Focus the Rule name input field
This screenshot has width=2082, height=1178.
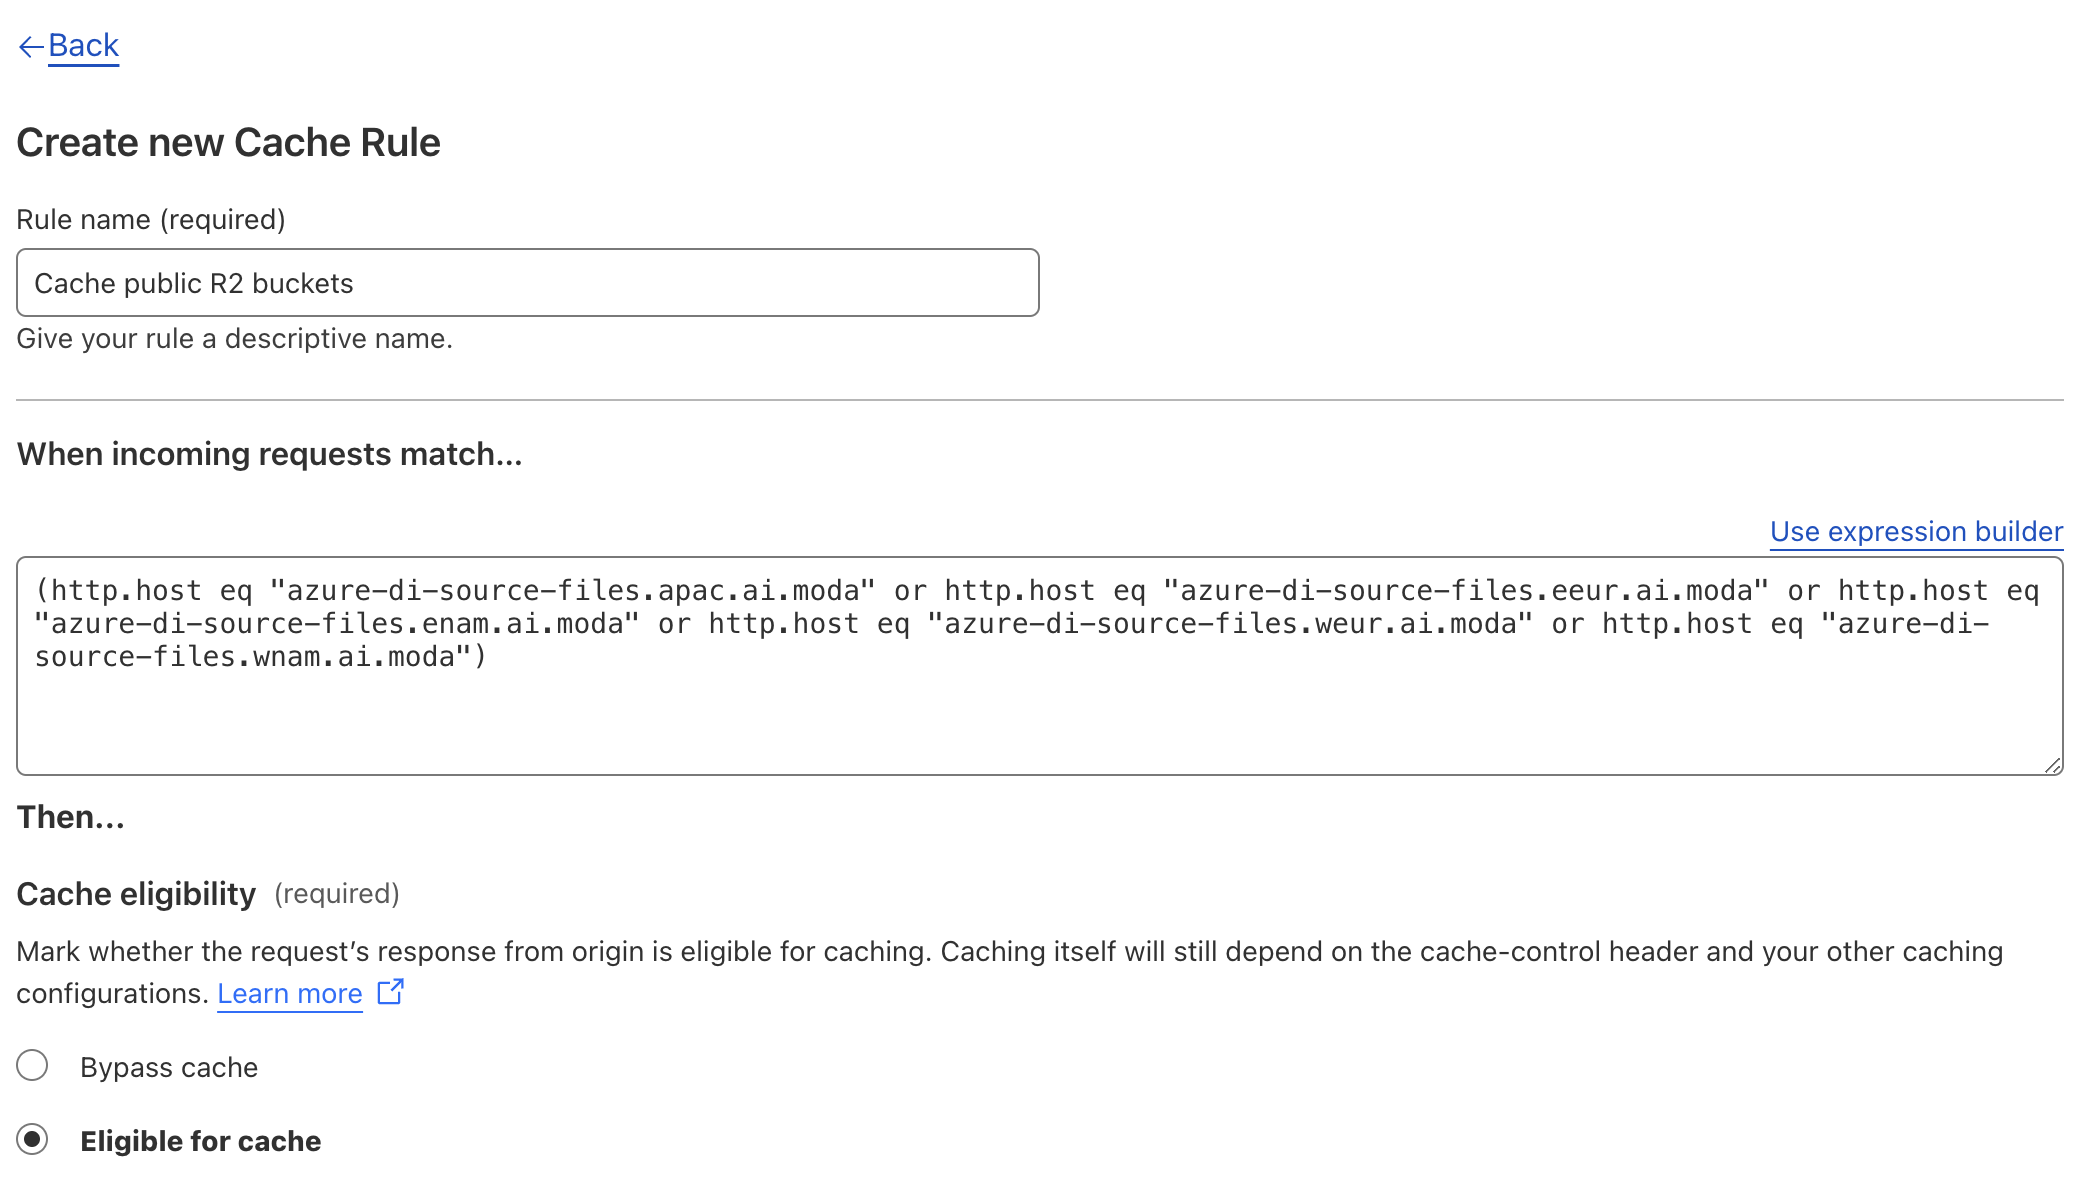click(x=527, y=283)
